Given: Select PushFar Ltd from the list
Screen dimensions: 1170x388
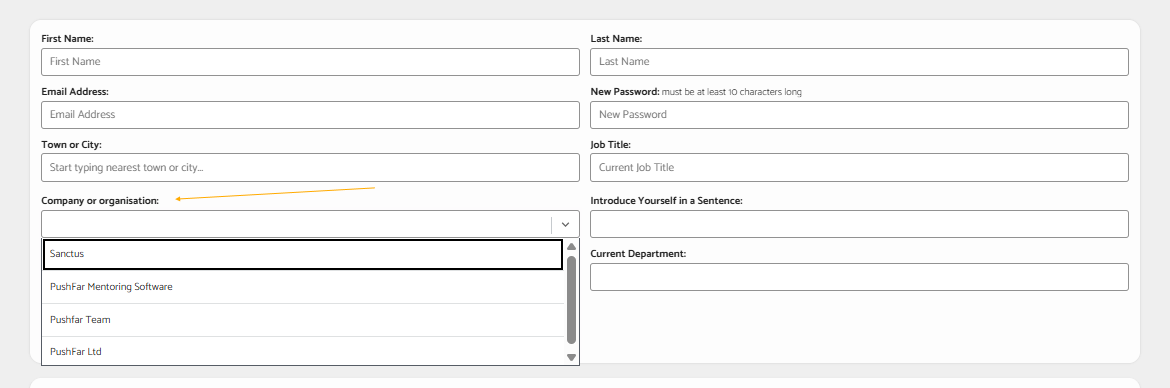Looking at the screenshot, I should click(x=303, y=351).
